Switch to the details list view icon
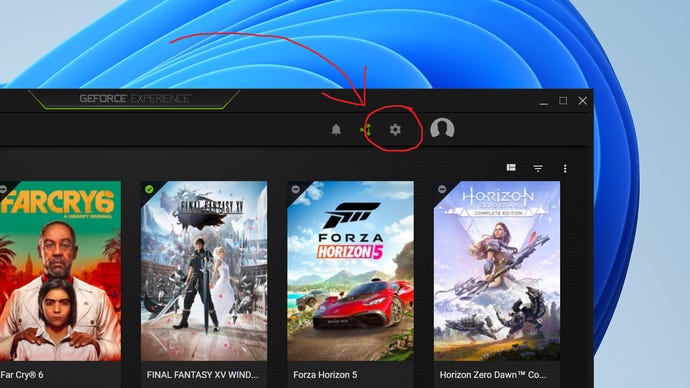The image size is (690, 388). pyautogui.click(x=511, y=168)
